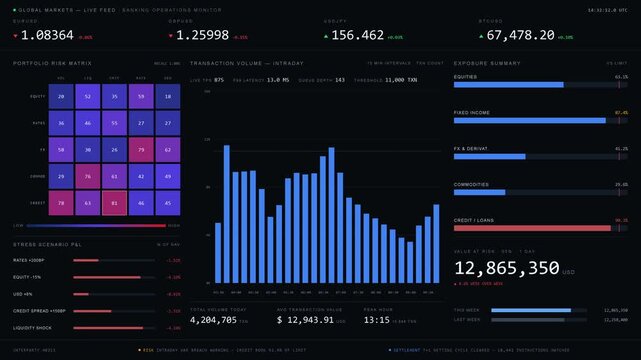This screenshot has height=360, width=641.
Task: Select the Value at Risk figure 12,865,350
Action: tap(507, 268)
